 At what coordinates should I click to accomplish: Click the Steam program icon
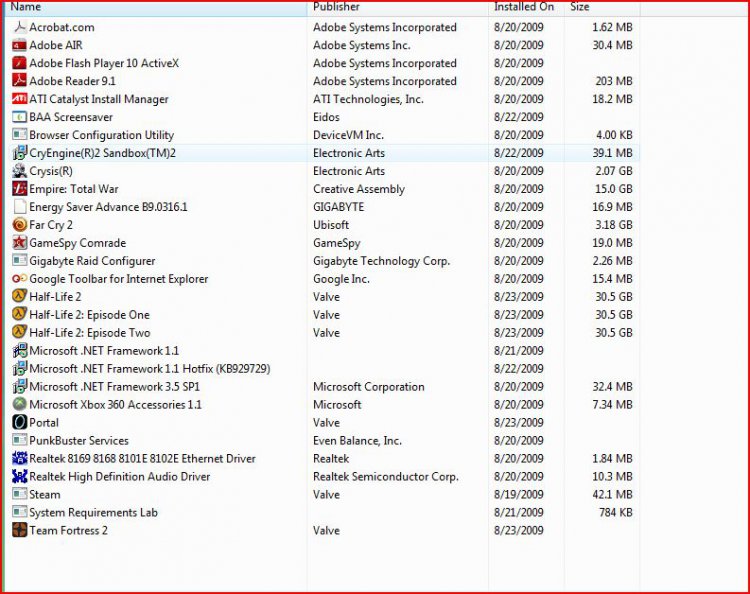pyautogui.click(x=20, y=495)
